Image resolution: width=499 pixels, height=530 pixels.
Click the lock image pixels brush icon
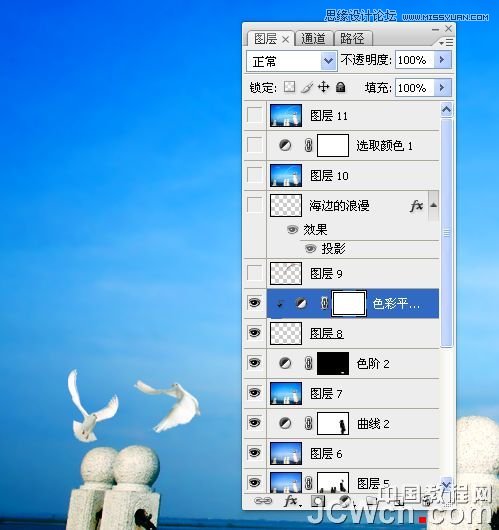point(307,87)
